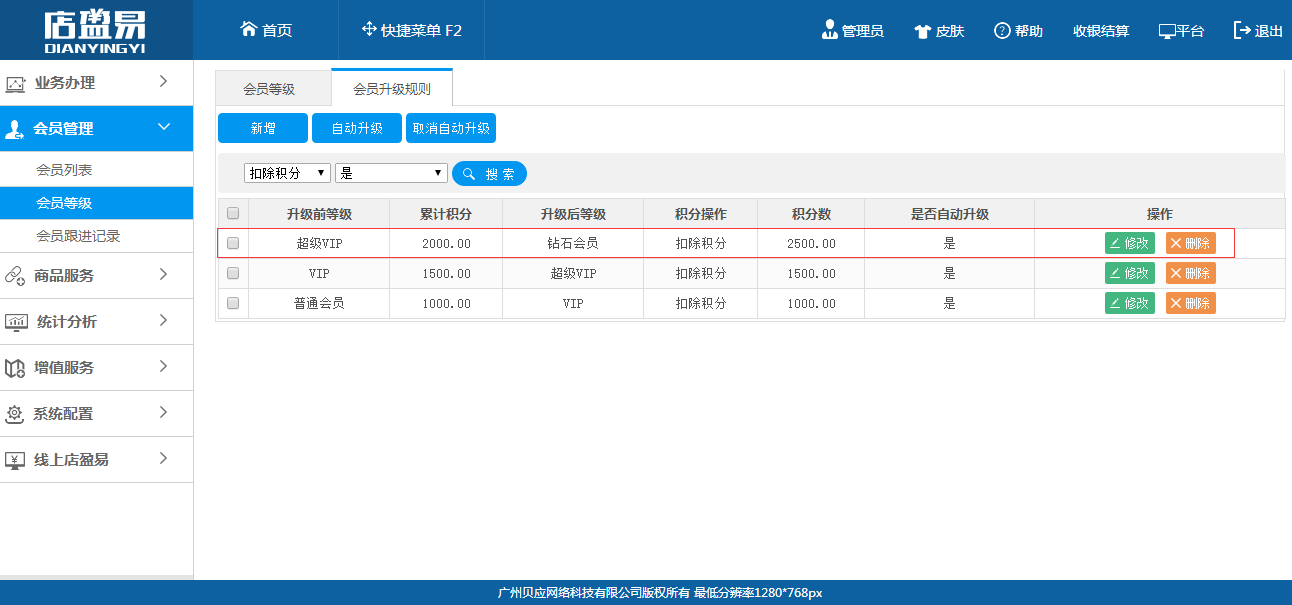Image resolution: width=1292 pixels, height=605 pixels.
Task: Open 会员列表 in the sidebar
Action: pyautogui.click(x=64, y=170)
